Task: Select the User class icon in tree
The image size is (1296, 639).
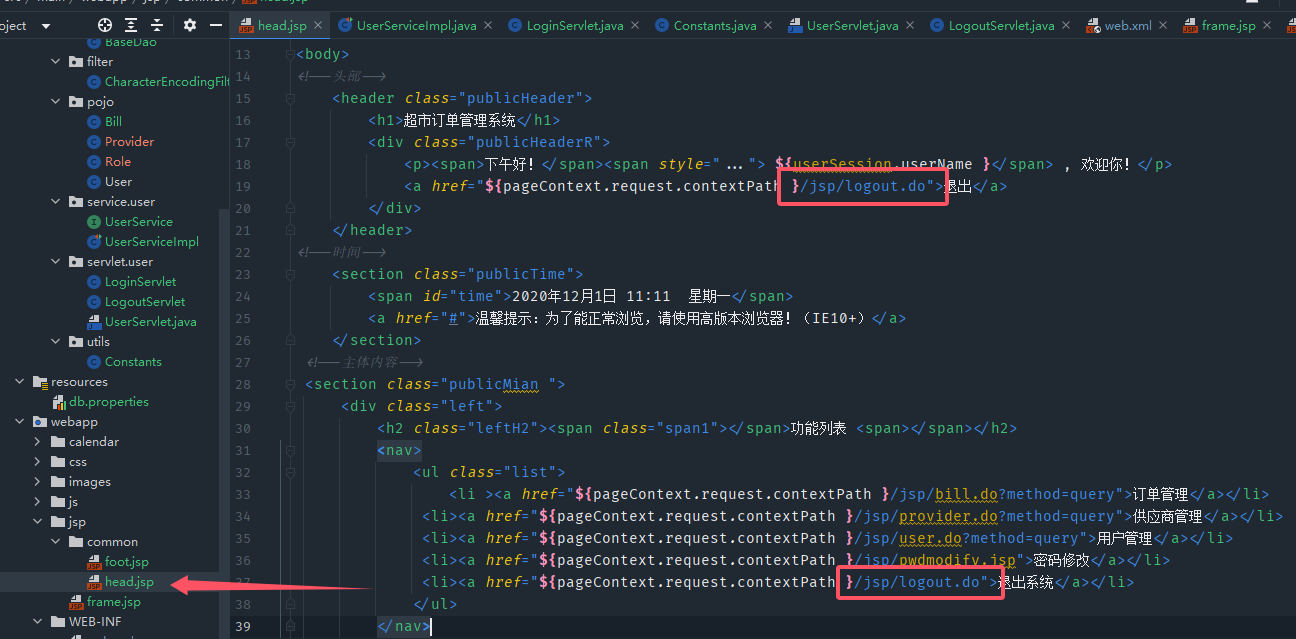Action: tap(95, 182)
